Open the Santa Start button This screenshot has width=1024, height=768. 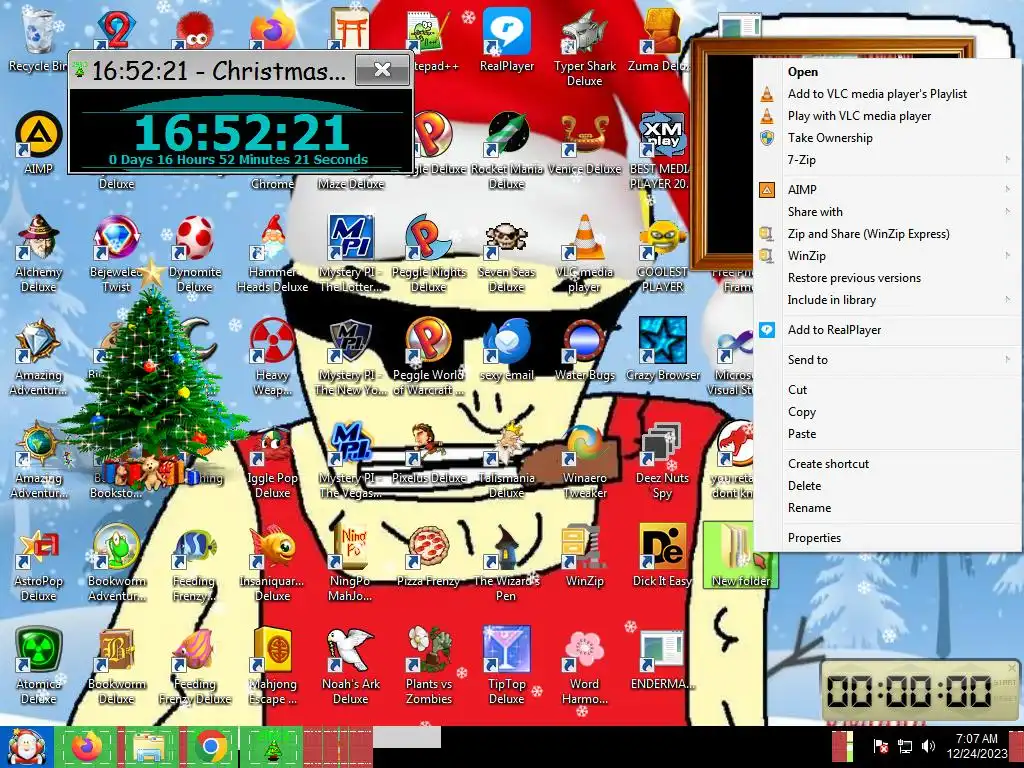pyautogui.click(x=26, y=747)
